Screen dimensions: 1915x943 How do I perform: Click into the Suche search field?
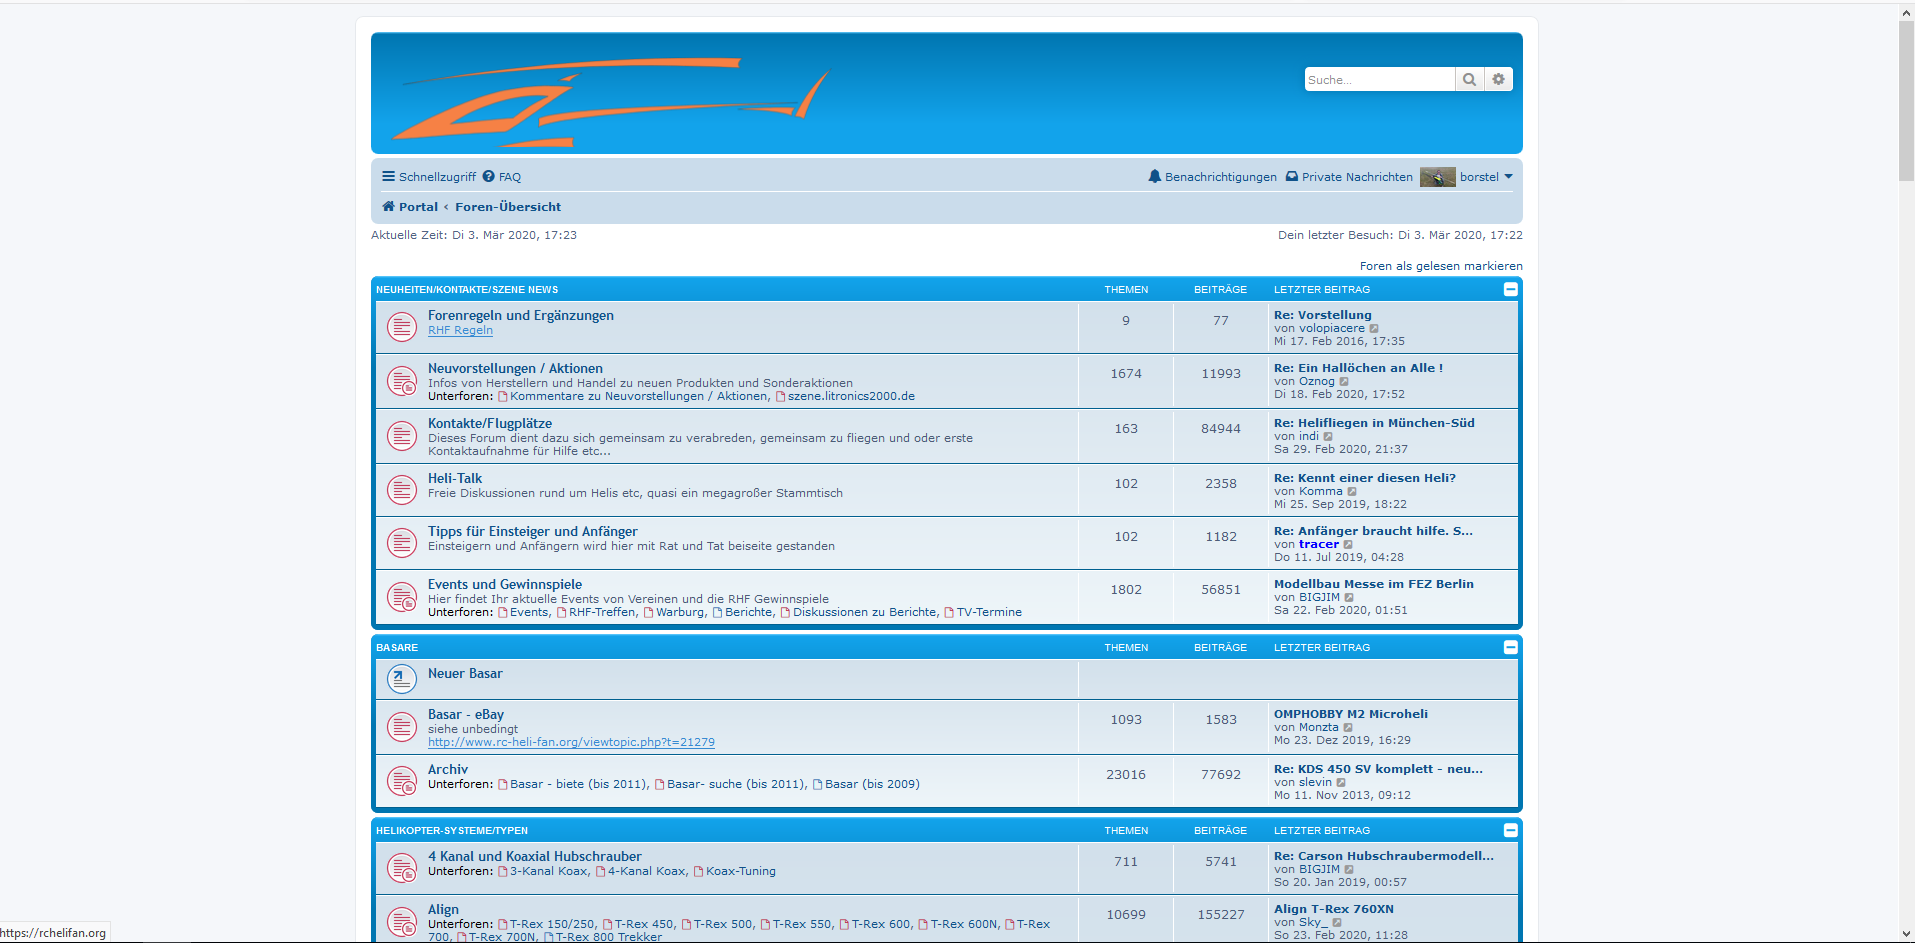pos(1378,80)
